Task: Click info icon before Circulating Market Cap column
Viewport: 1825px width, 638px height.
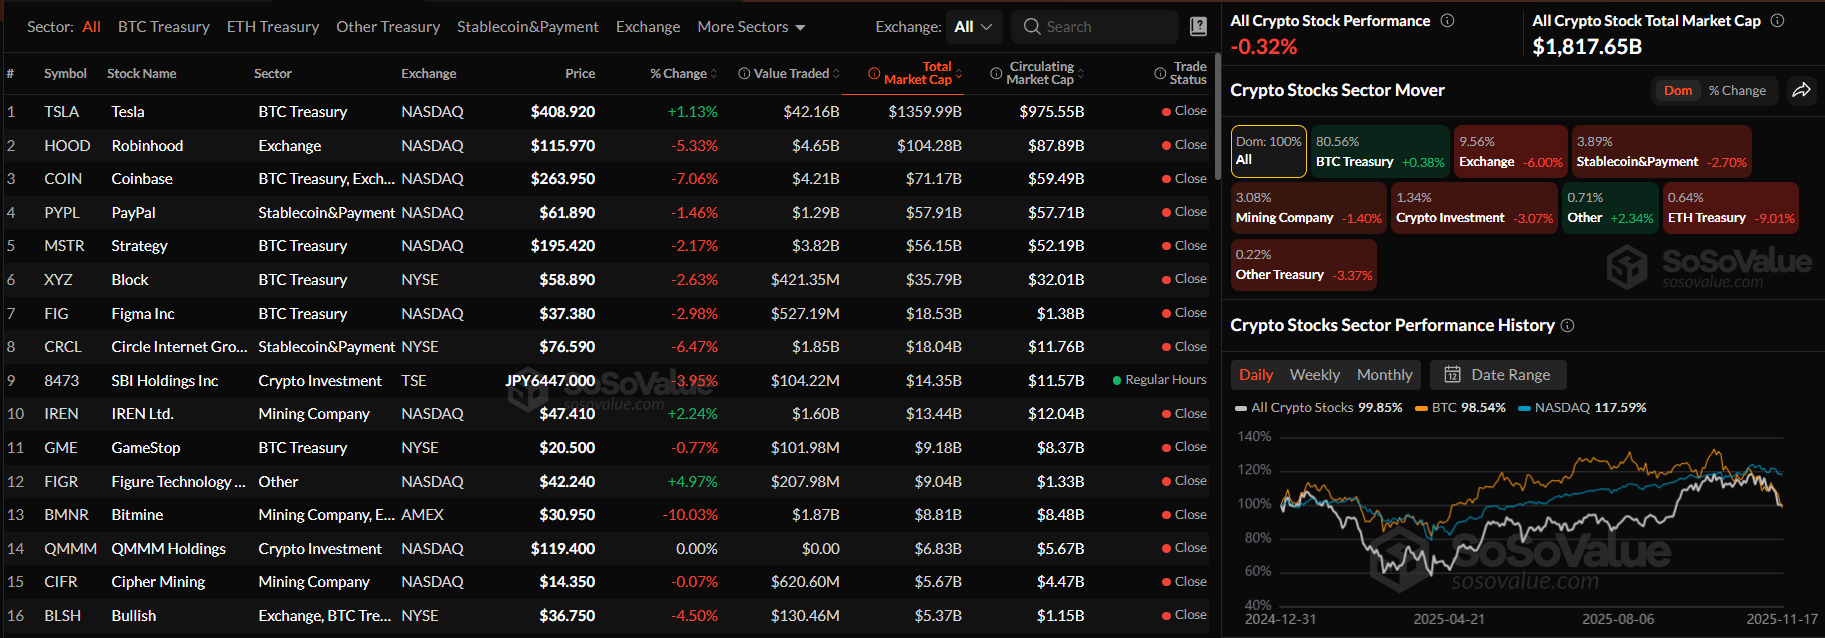Action: coord(996,74)
